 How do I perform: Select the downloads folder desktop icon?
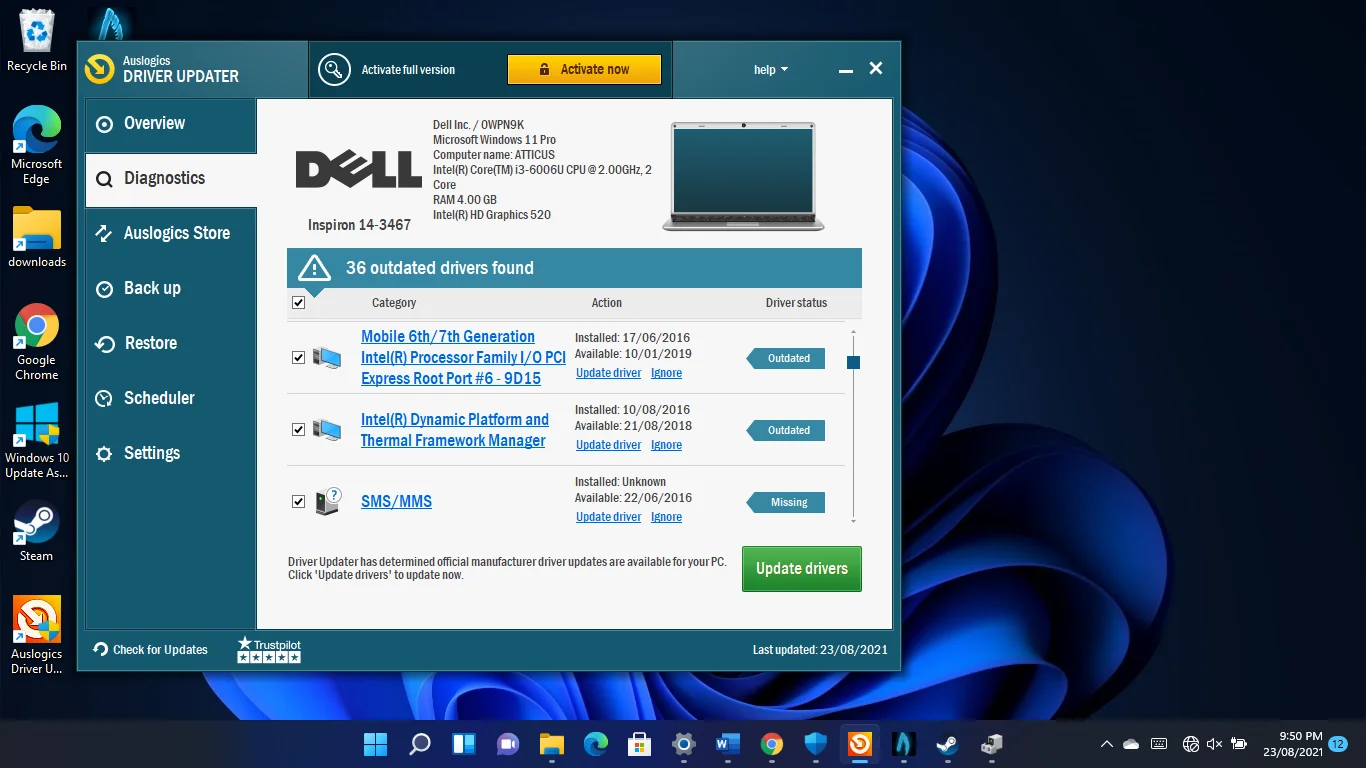pos(37,237)
